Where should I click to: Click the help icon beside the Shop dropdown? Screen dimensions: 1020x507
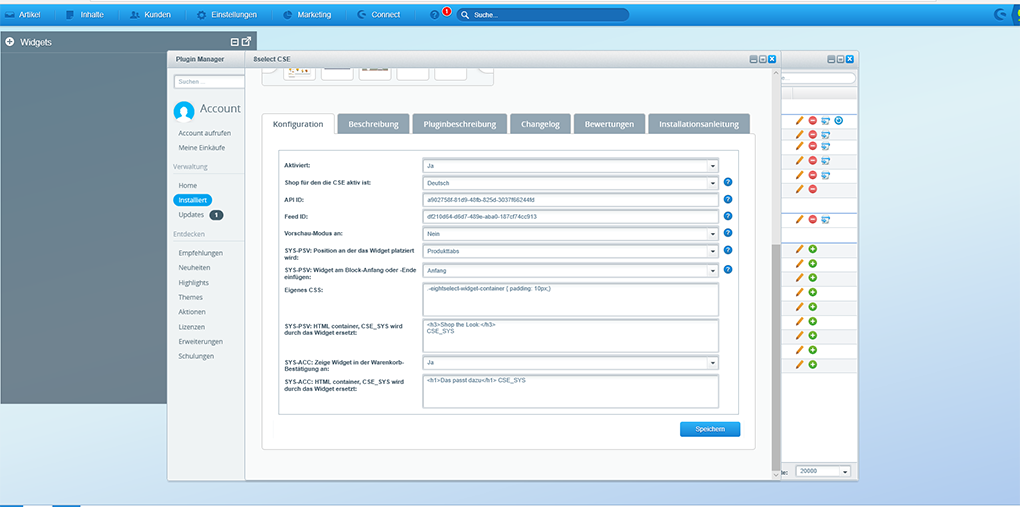click(x=728, y=183)
